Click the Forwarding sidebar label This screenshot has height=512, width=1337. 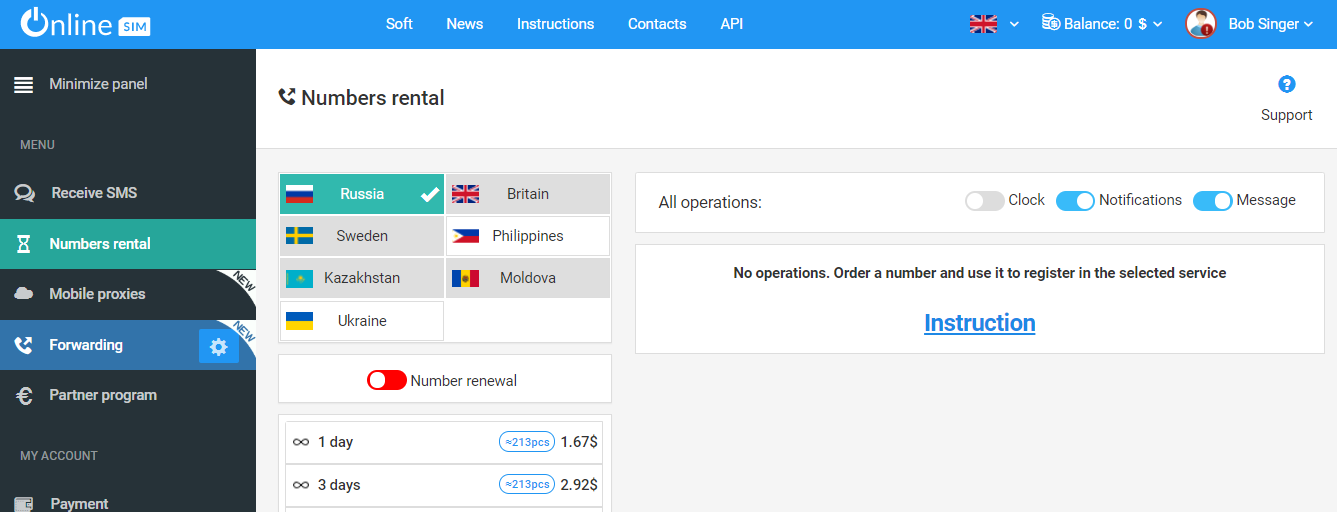pos(86,345)
